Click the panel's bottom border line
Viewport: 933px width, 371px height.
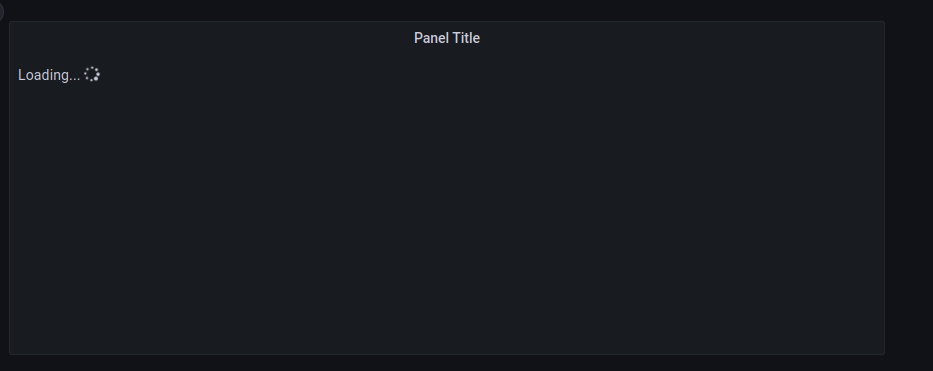[x=447, y=354]
